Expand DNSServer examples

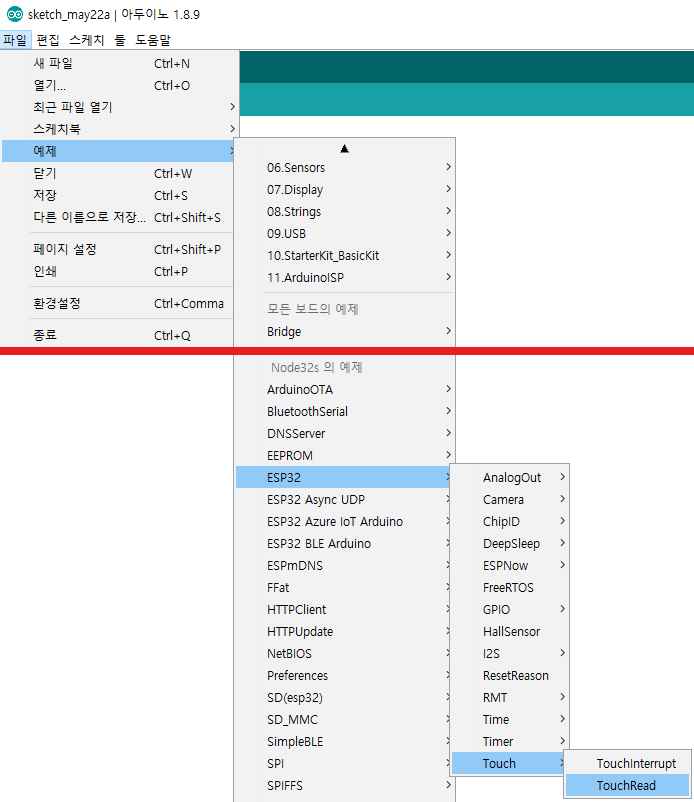[345, 434]
